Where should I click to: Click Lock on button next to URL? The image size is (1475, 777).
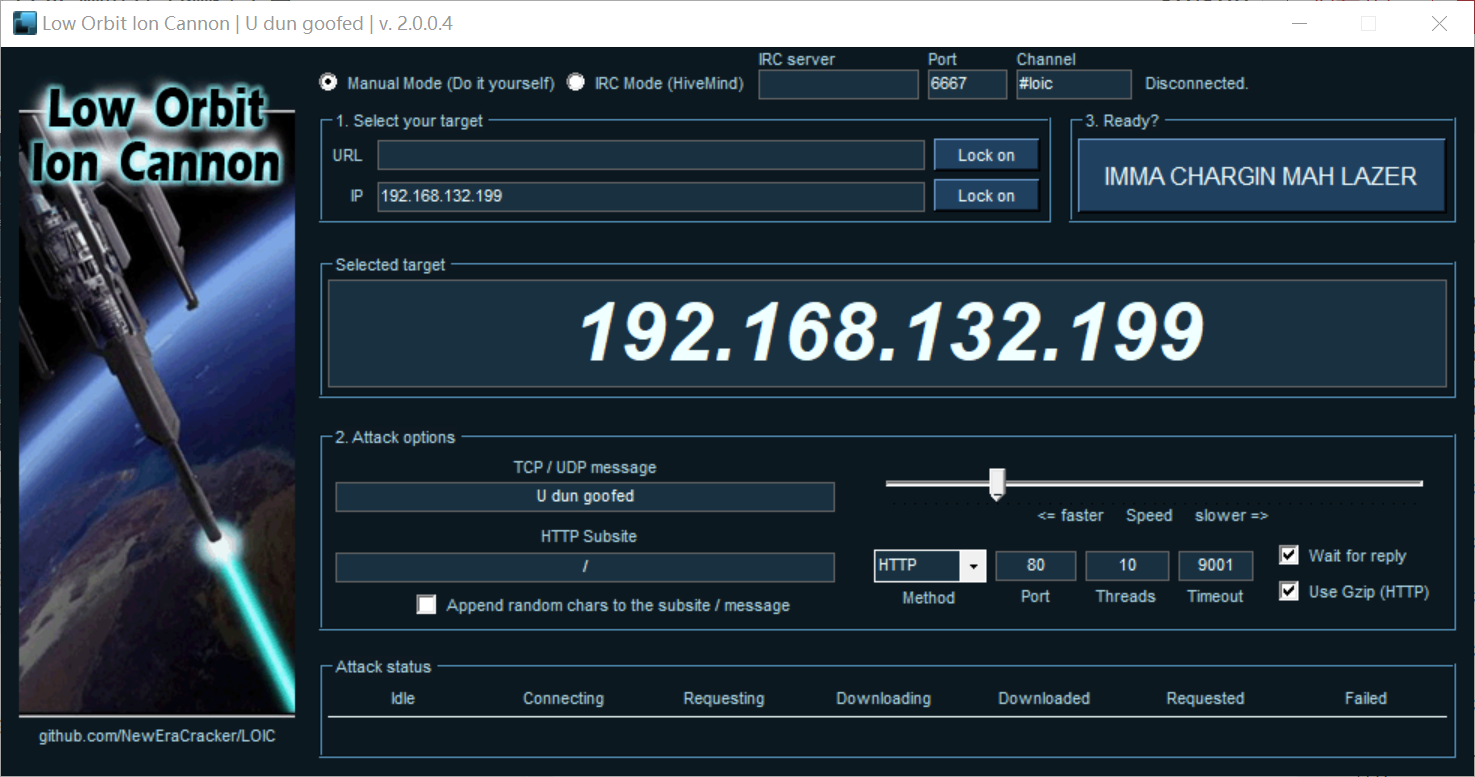[x=986, y=155]
